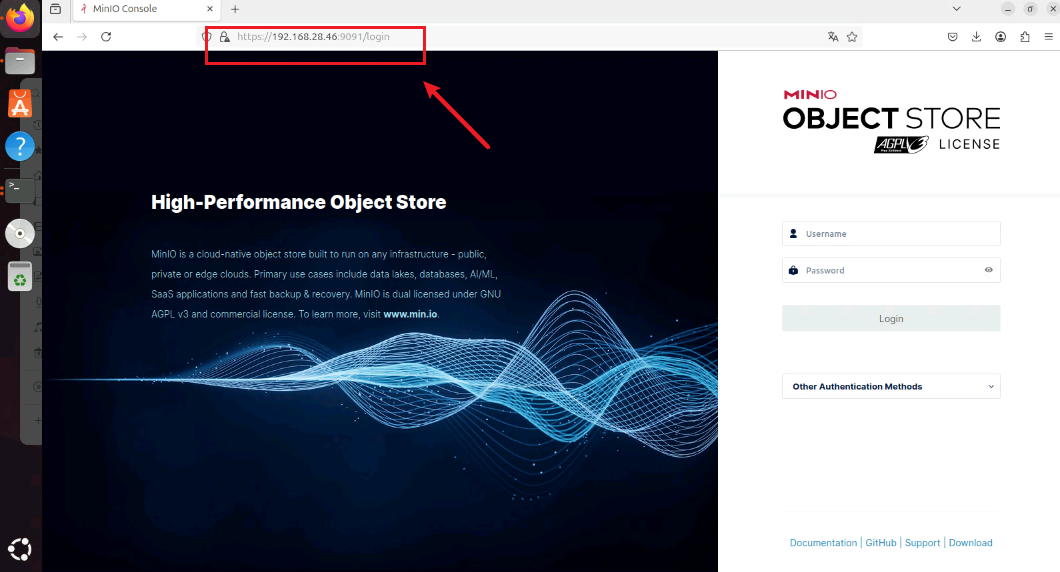Open a new browser tab

click(x=235, y=9)
